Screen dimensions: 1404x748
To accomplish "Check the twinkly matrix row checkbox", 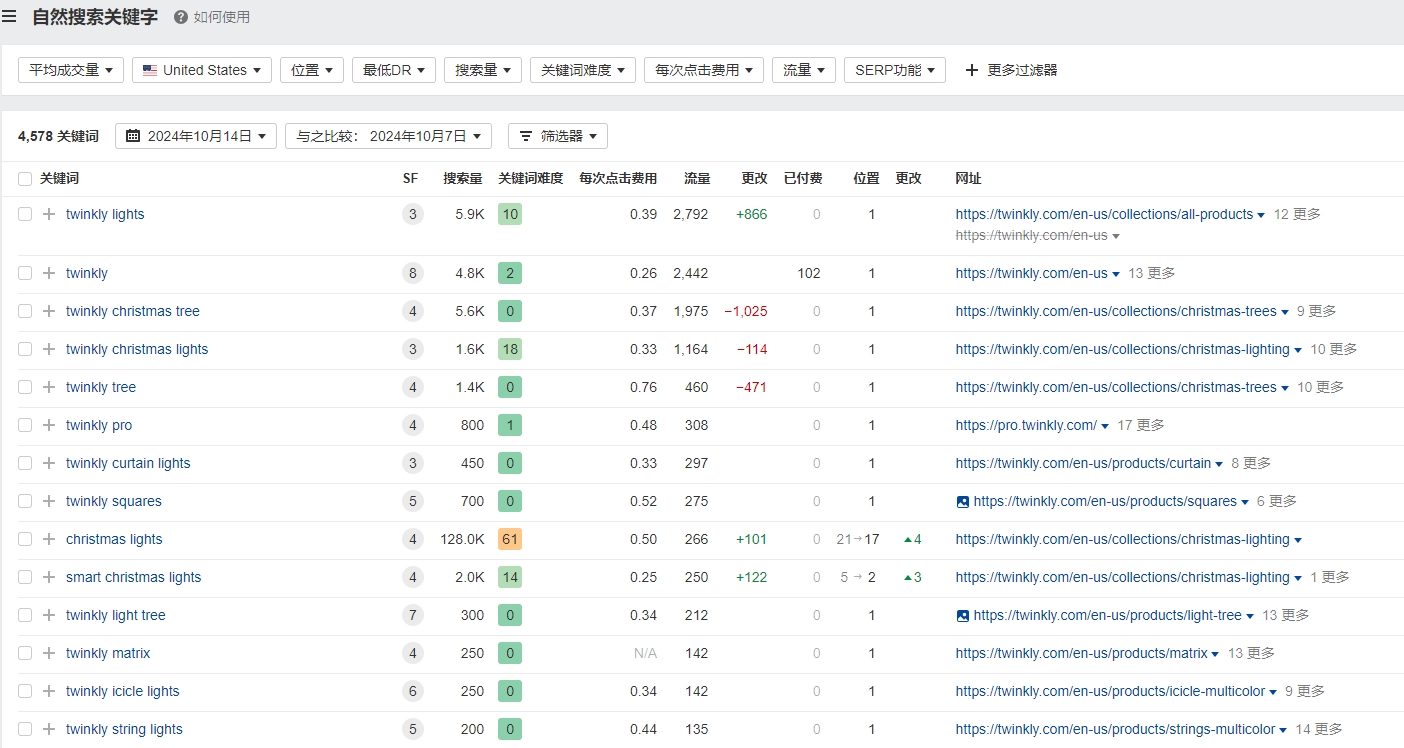I will 25,653.
